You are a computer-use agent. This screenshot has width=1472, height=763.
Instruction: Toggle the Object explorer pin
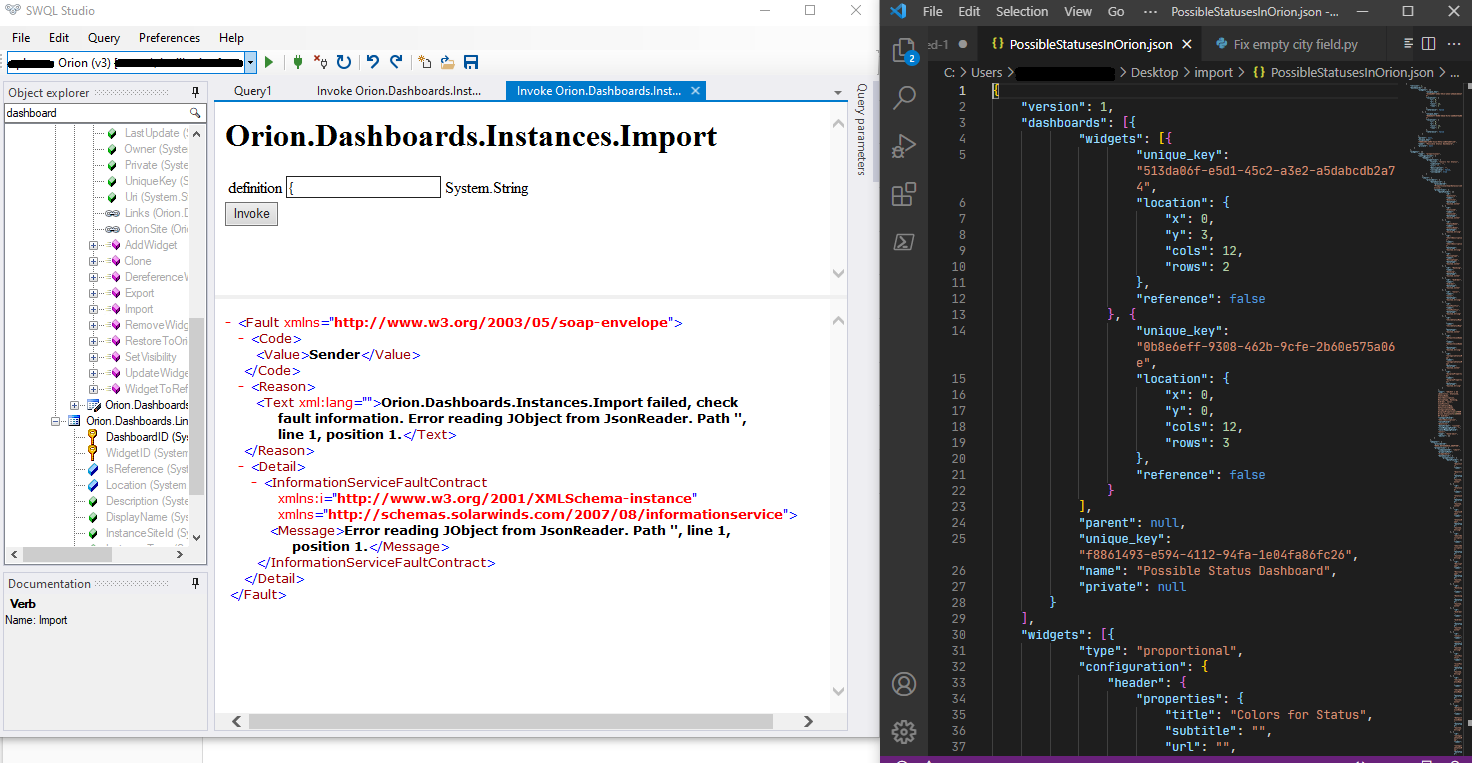coord(196,92)
